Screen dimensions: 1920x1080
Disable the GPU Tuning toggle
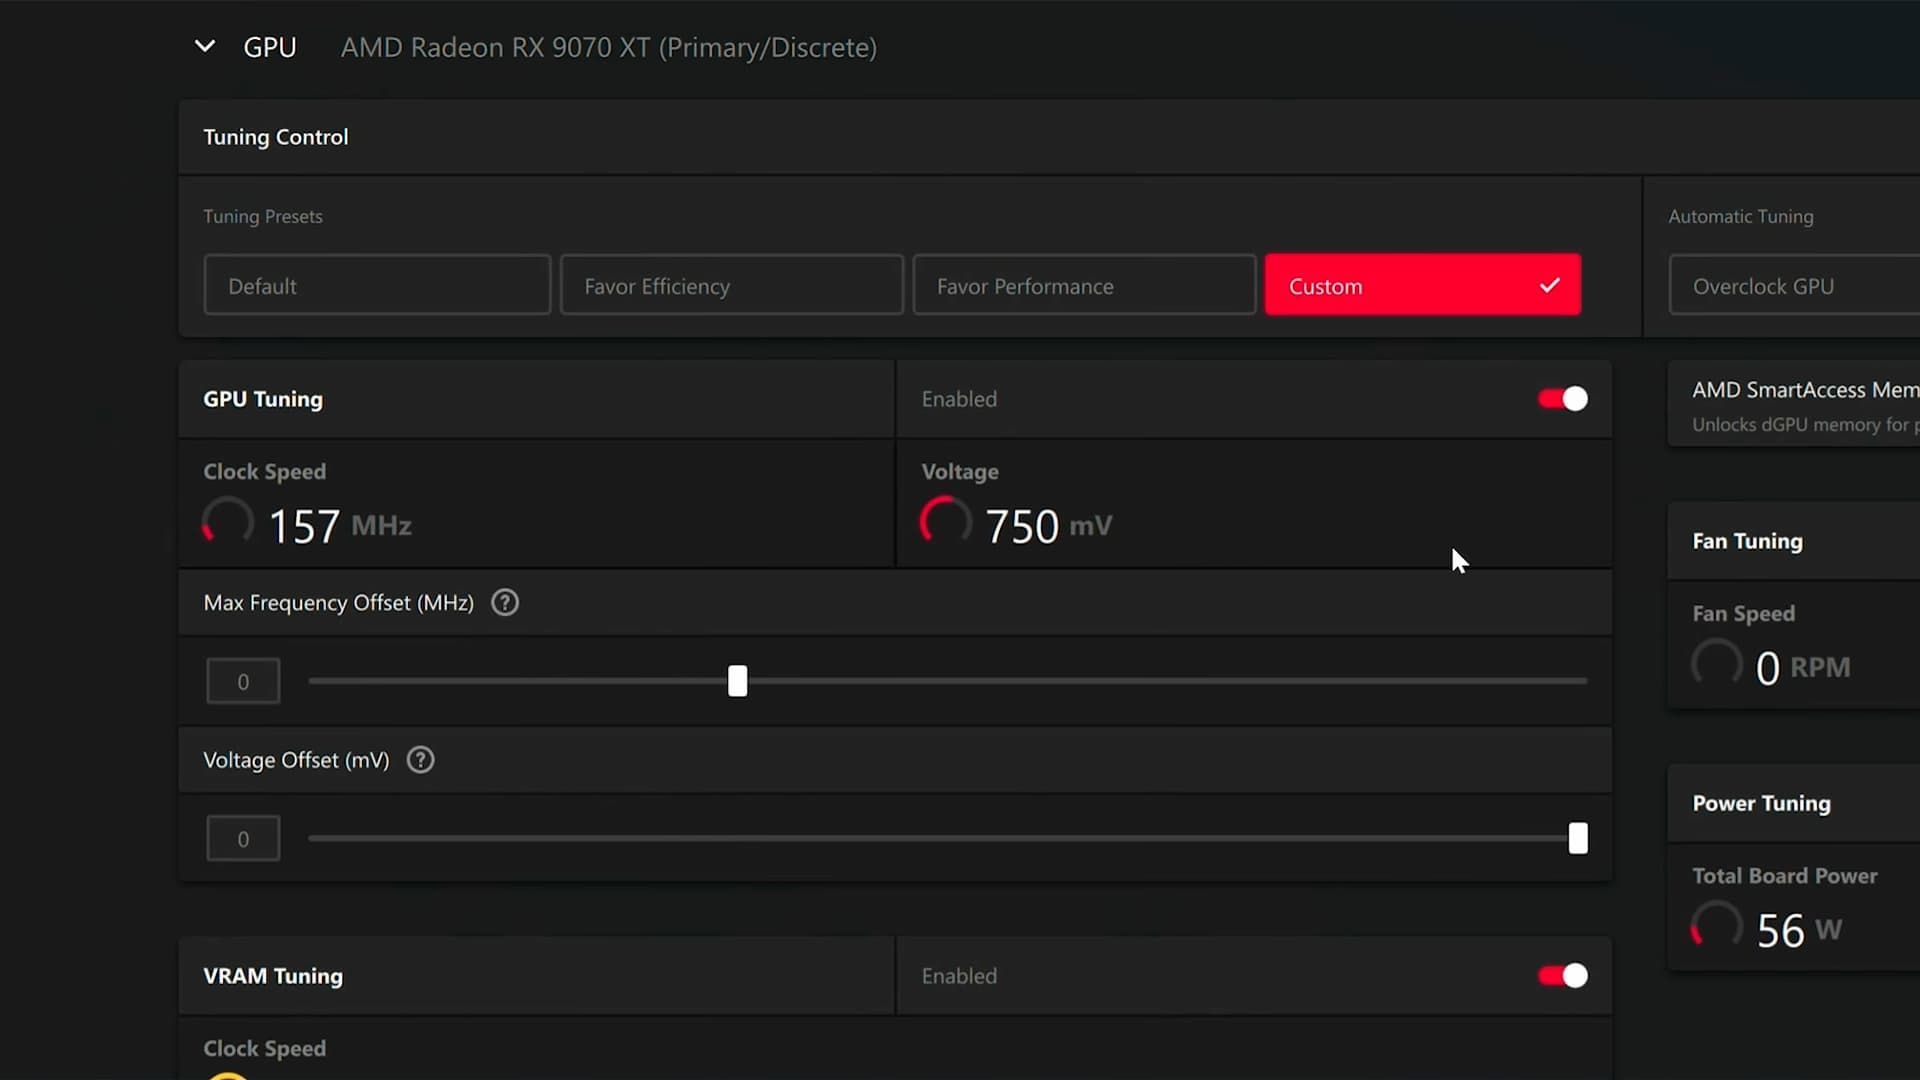(x=1561, y=398)
